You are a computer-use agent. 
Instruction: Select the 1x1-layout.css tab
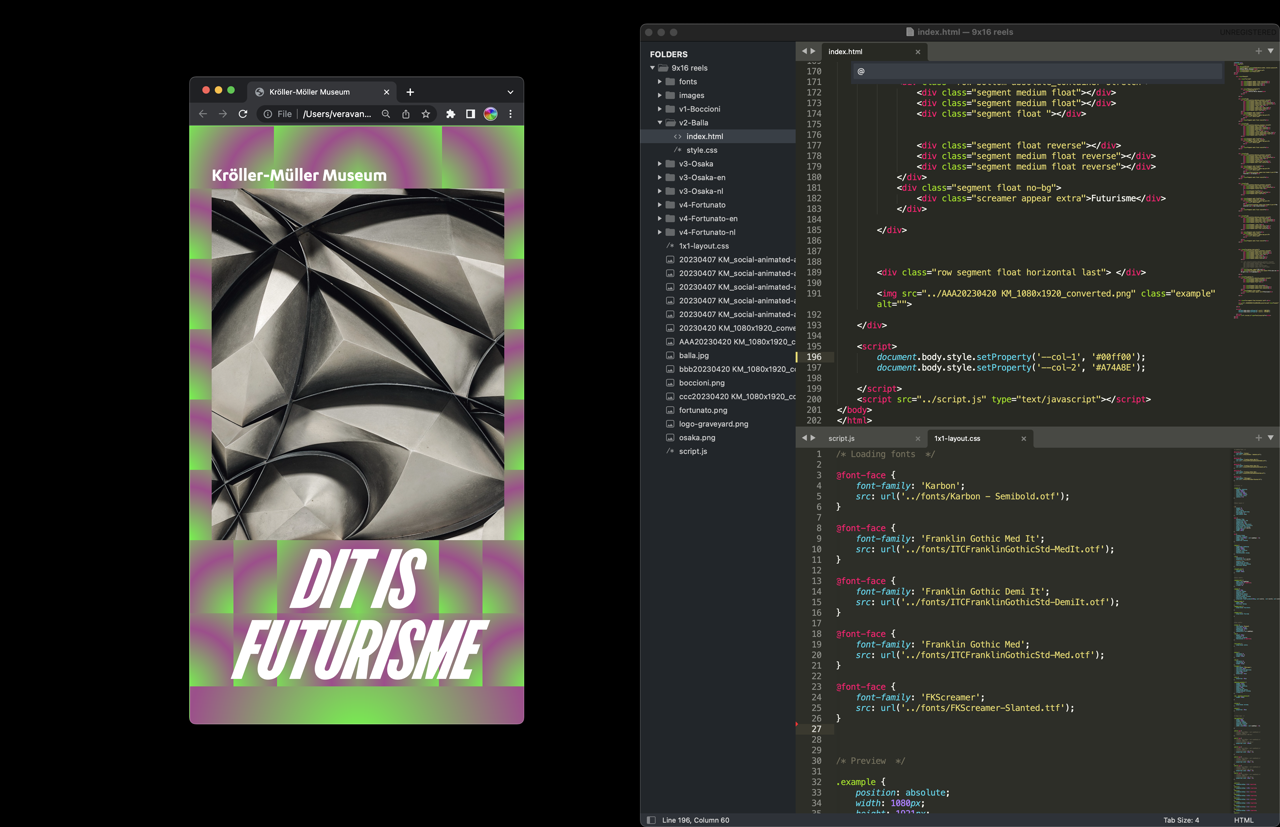(x=957, y=438)
